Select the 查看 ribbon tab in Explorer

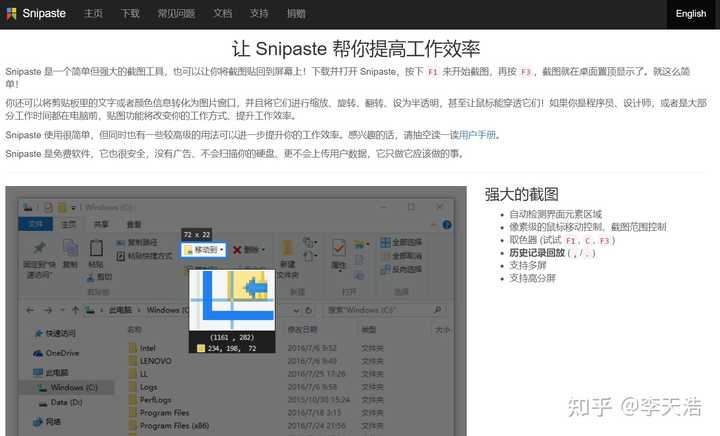pos(134,224)
